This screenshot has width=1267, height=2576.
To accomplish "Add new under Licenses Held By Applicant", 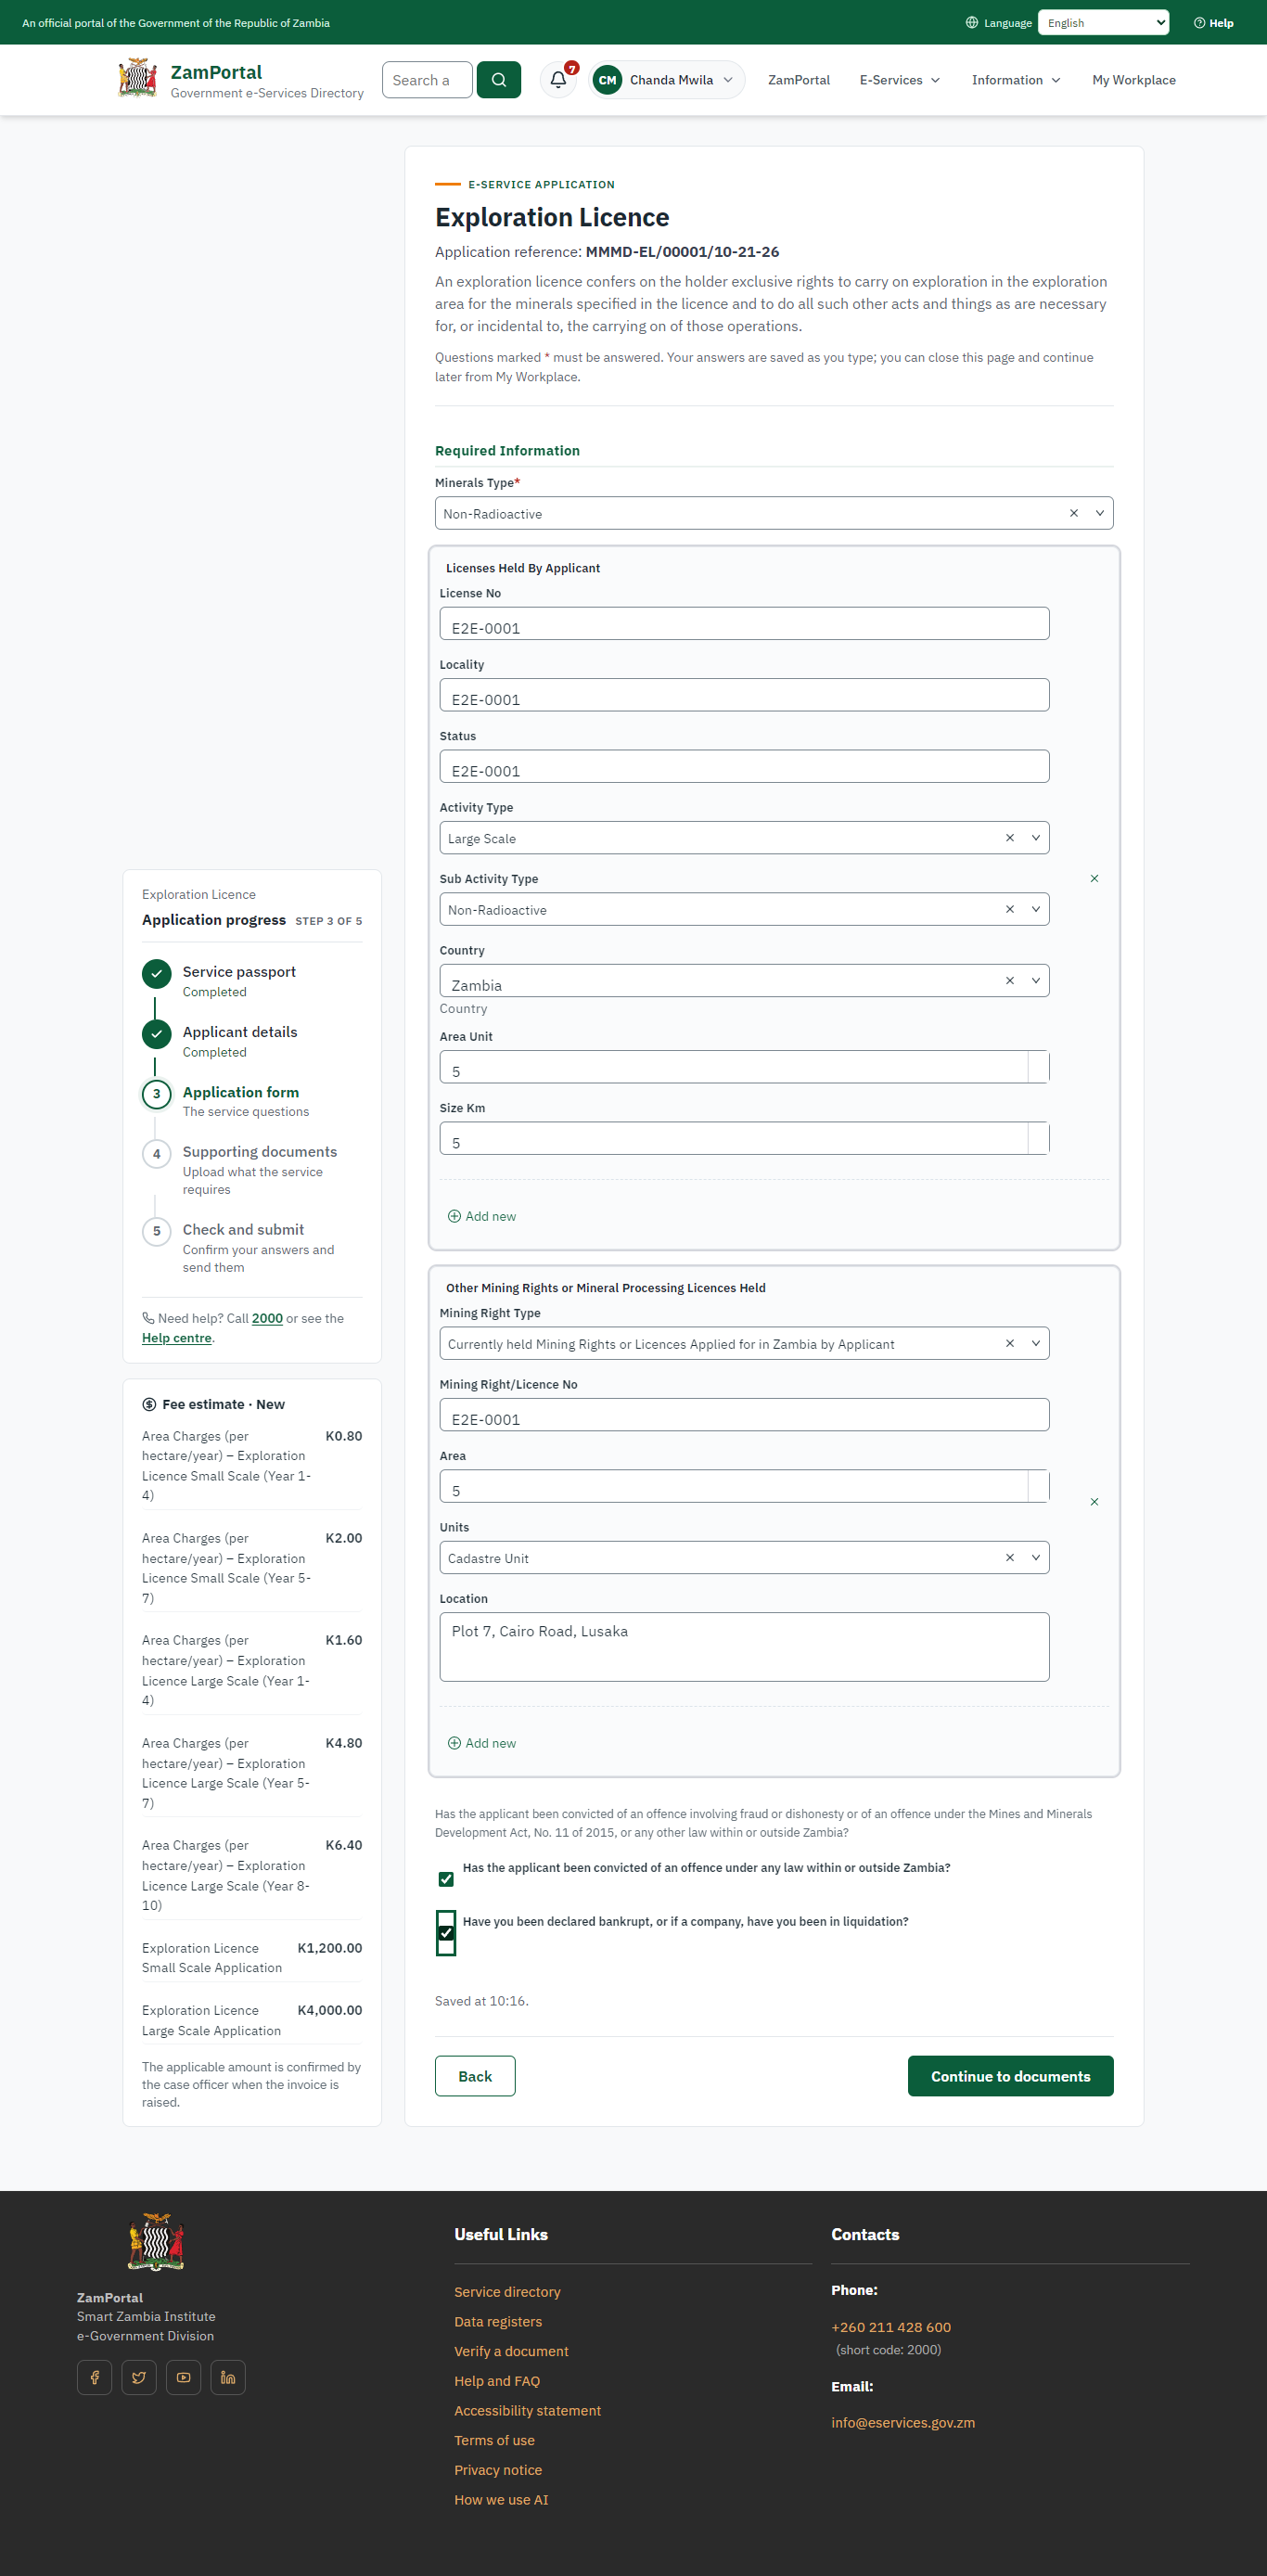I will coord(482,1216).
